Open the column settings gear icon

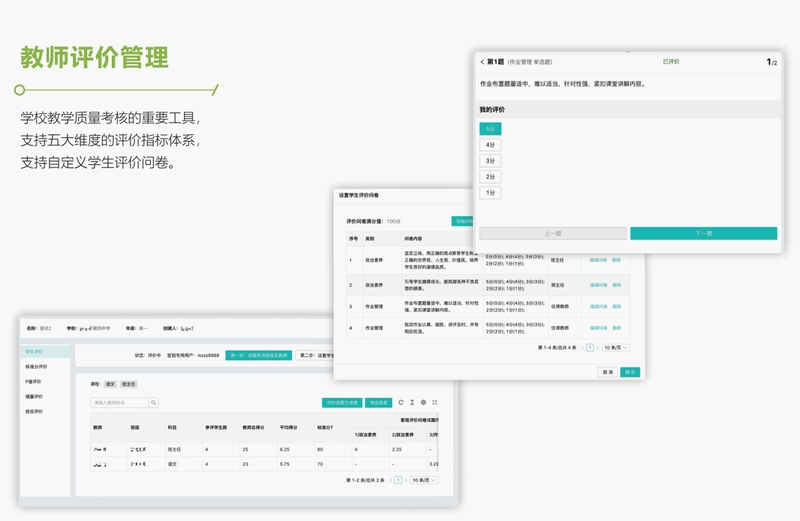coord(423,402)
